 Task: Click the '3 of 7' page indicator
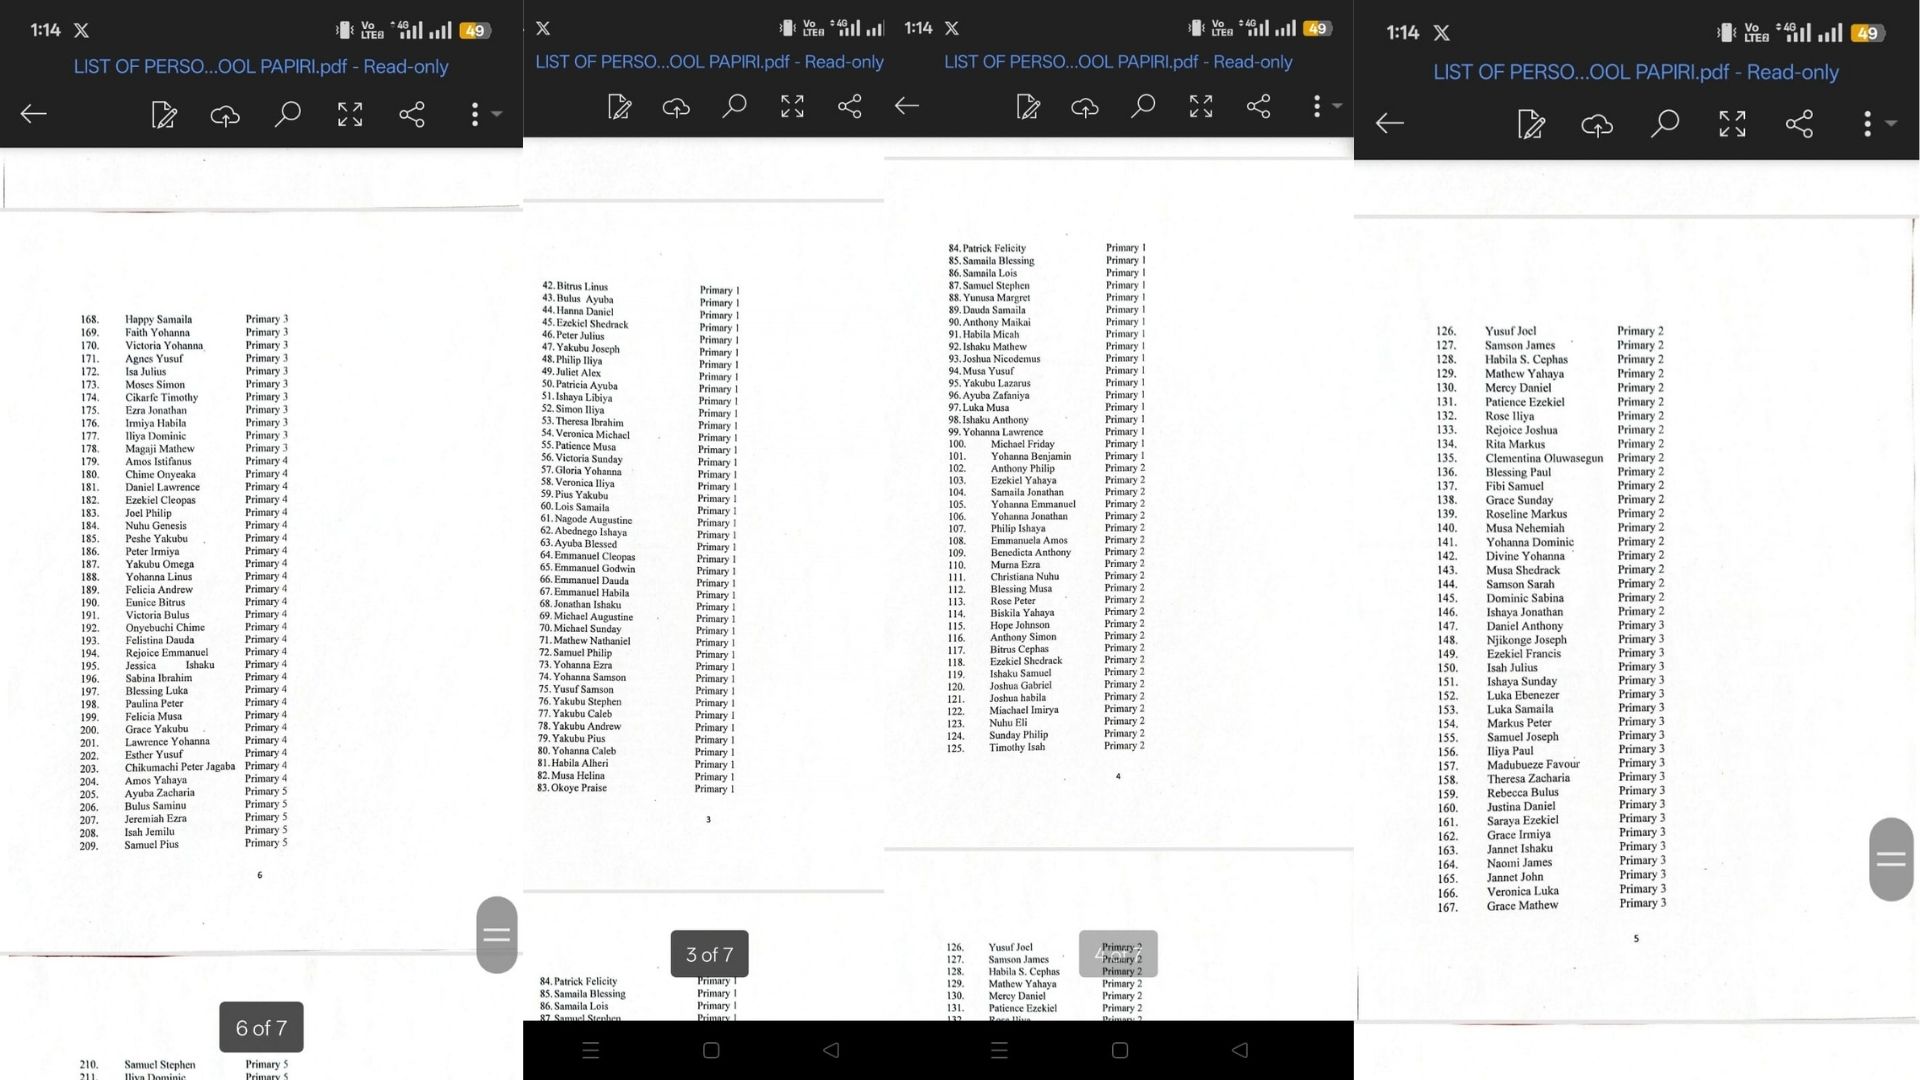pos(709,955)
